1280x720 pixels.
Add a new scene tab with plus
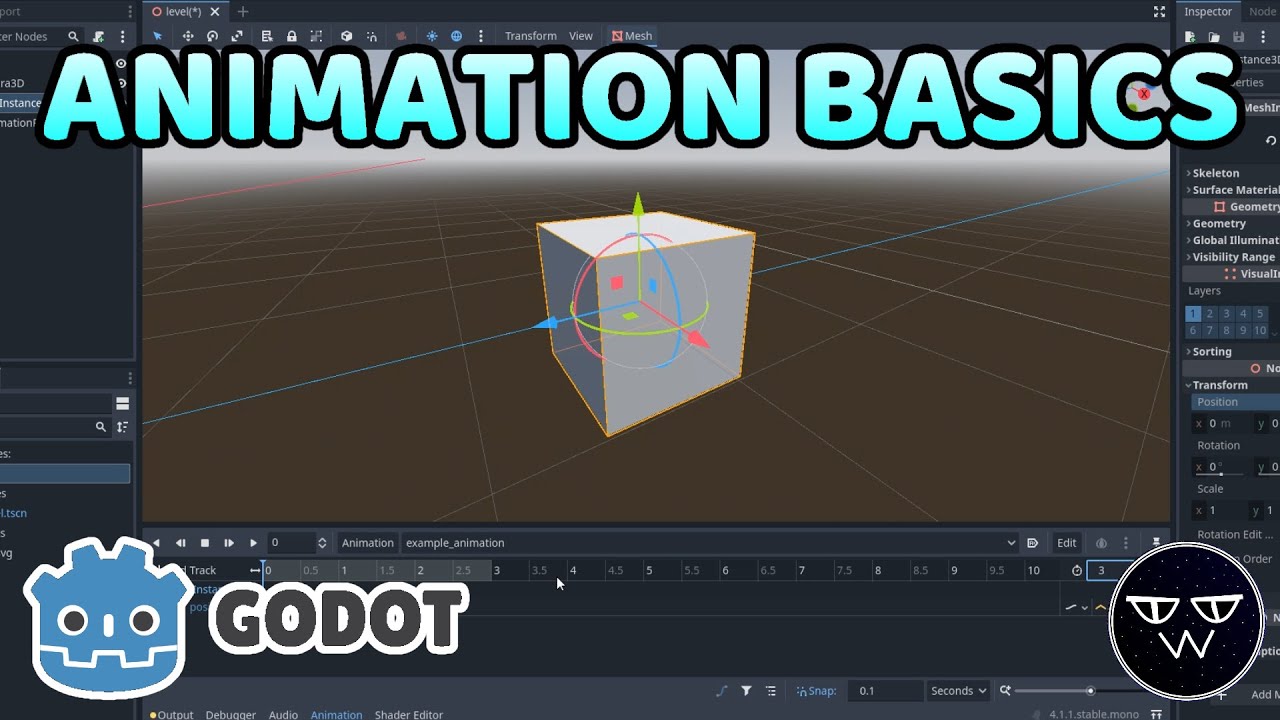pos(242,12)
